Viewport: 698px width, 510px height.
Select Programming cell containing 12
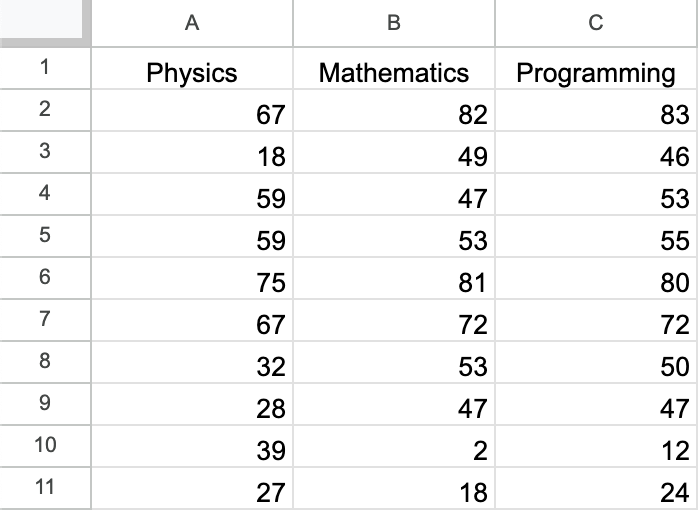[596, 450]
